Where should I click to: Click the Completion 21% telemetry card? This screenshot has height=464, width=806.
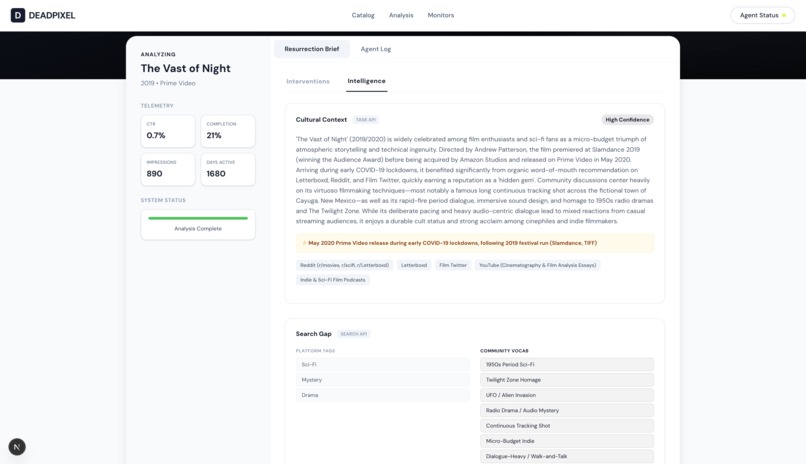pyautogui.click(x=228, y=131)
